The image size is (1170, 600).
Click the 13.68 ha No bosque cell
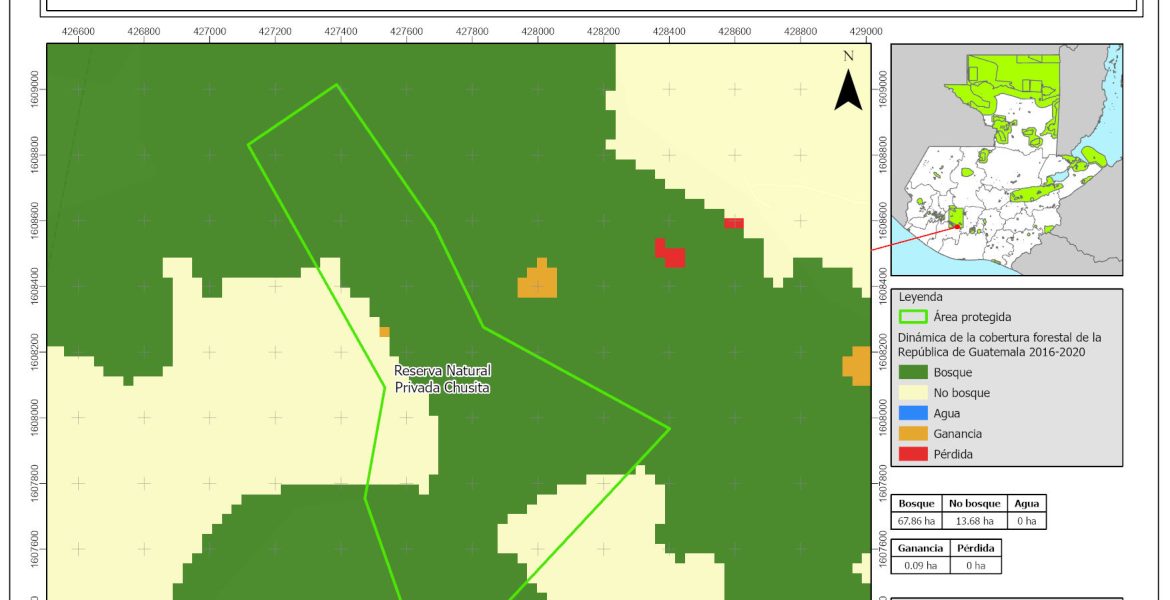click(973, 521)
